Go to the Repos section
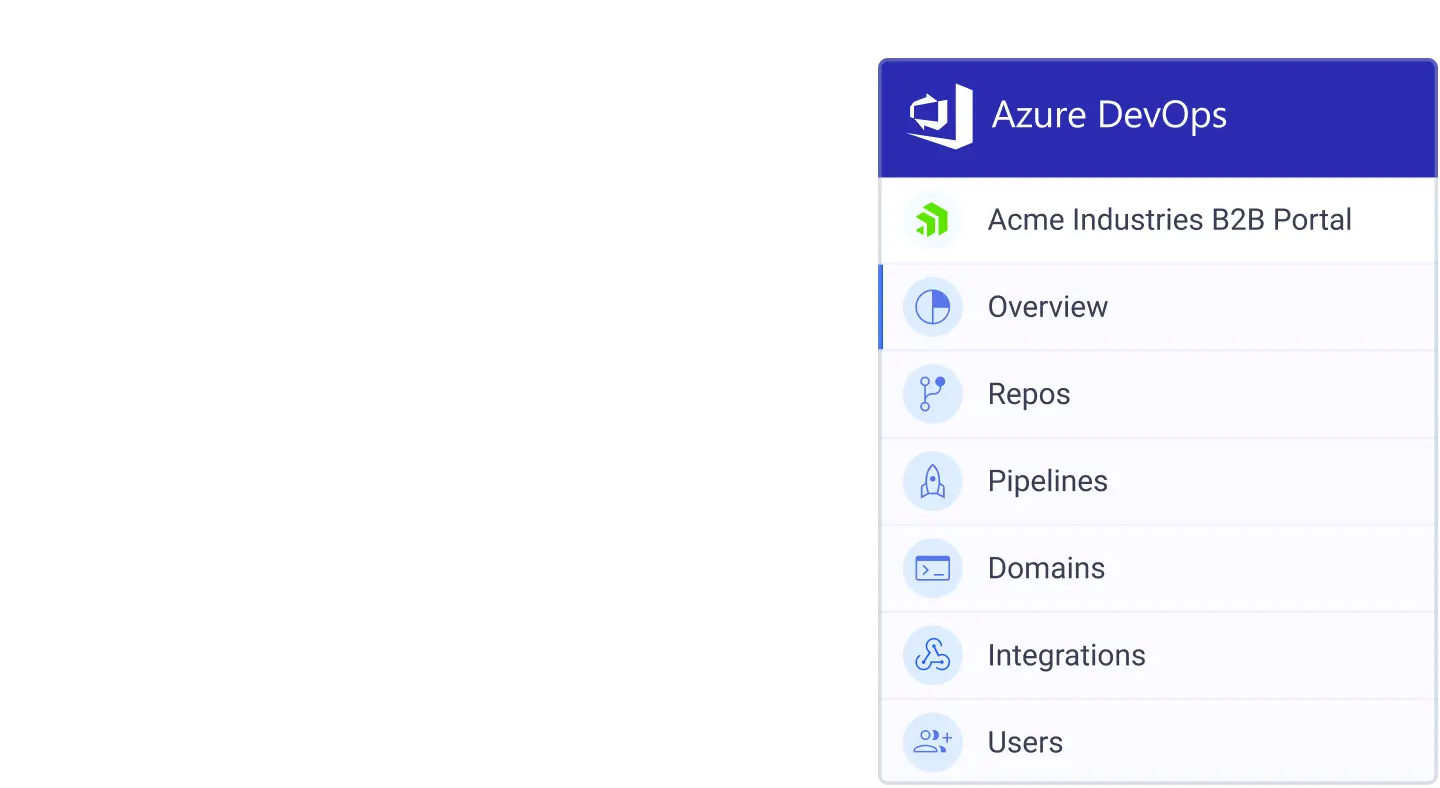The image size is (1440, 788). [x=1028, y=394]
